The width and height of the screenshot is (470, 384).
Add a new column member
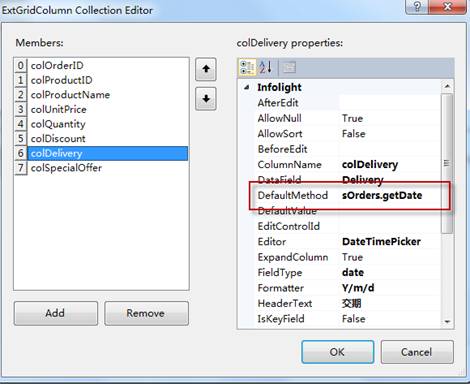(x=56, y=313)
